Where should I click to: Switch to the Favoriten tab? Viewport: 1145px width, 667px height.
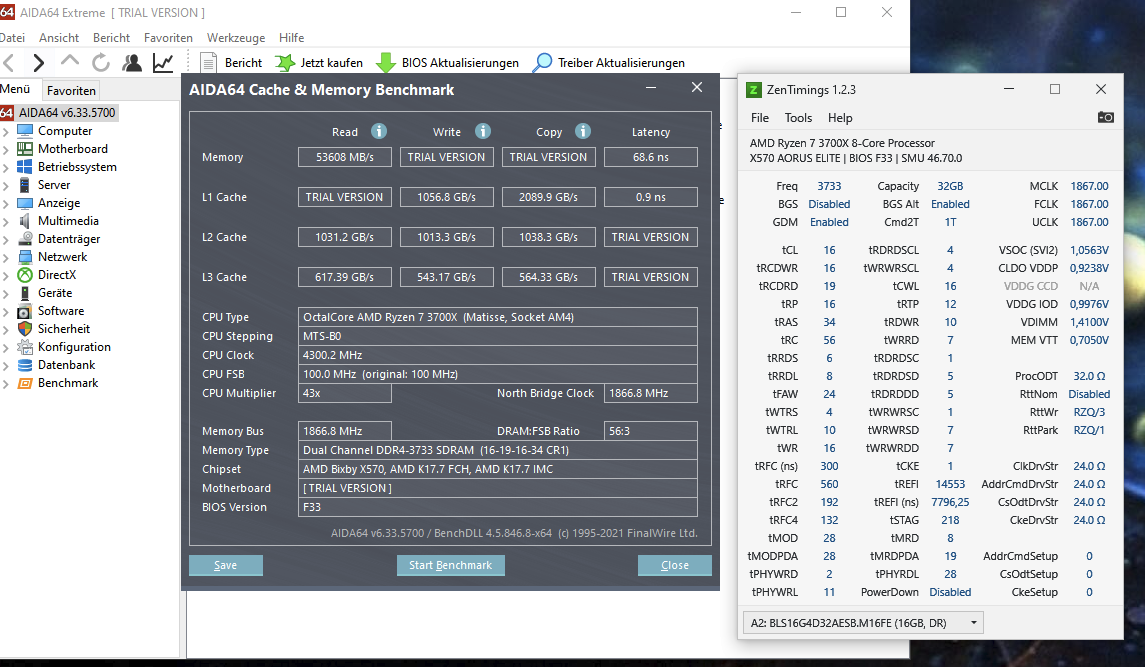pos(71,91)
